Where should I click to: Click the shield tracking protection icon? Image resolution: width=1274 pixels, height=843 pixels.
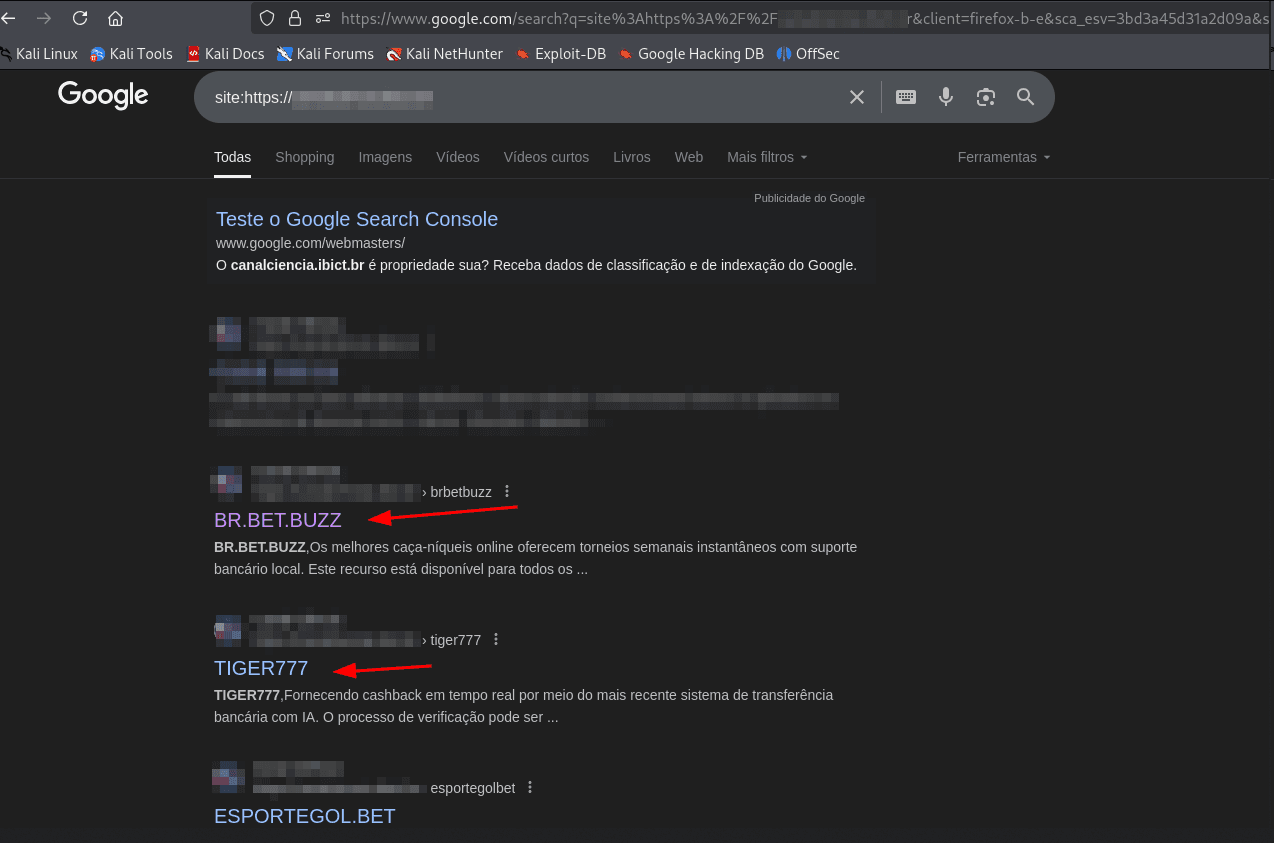[266, 18]
